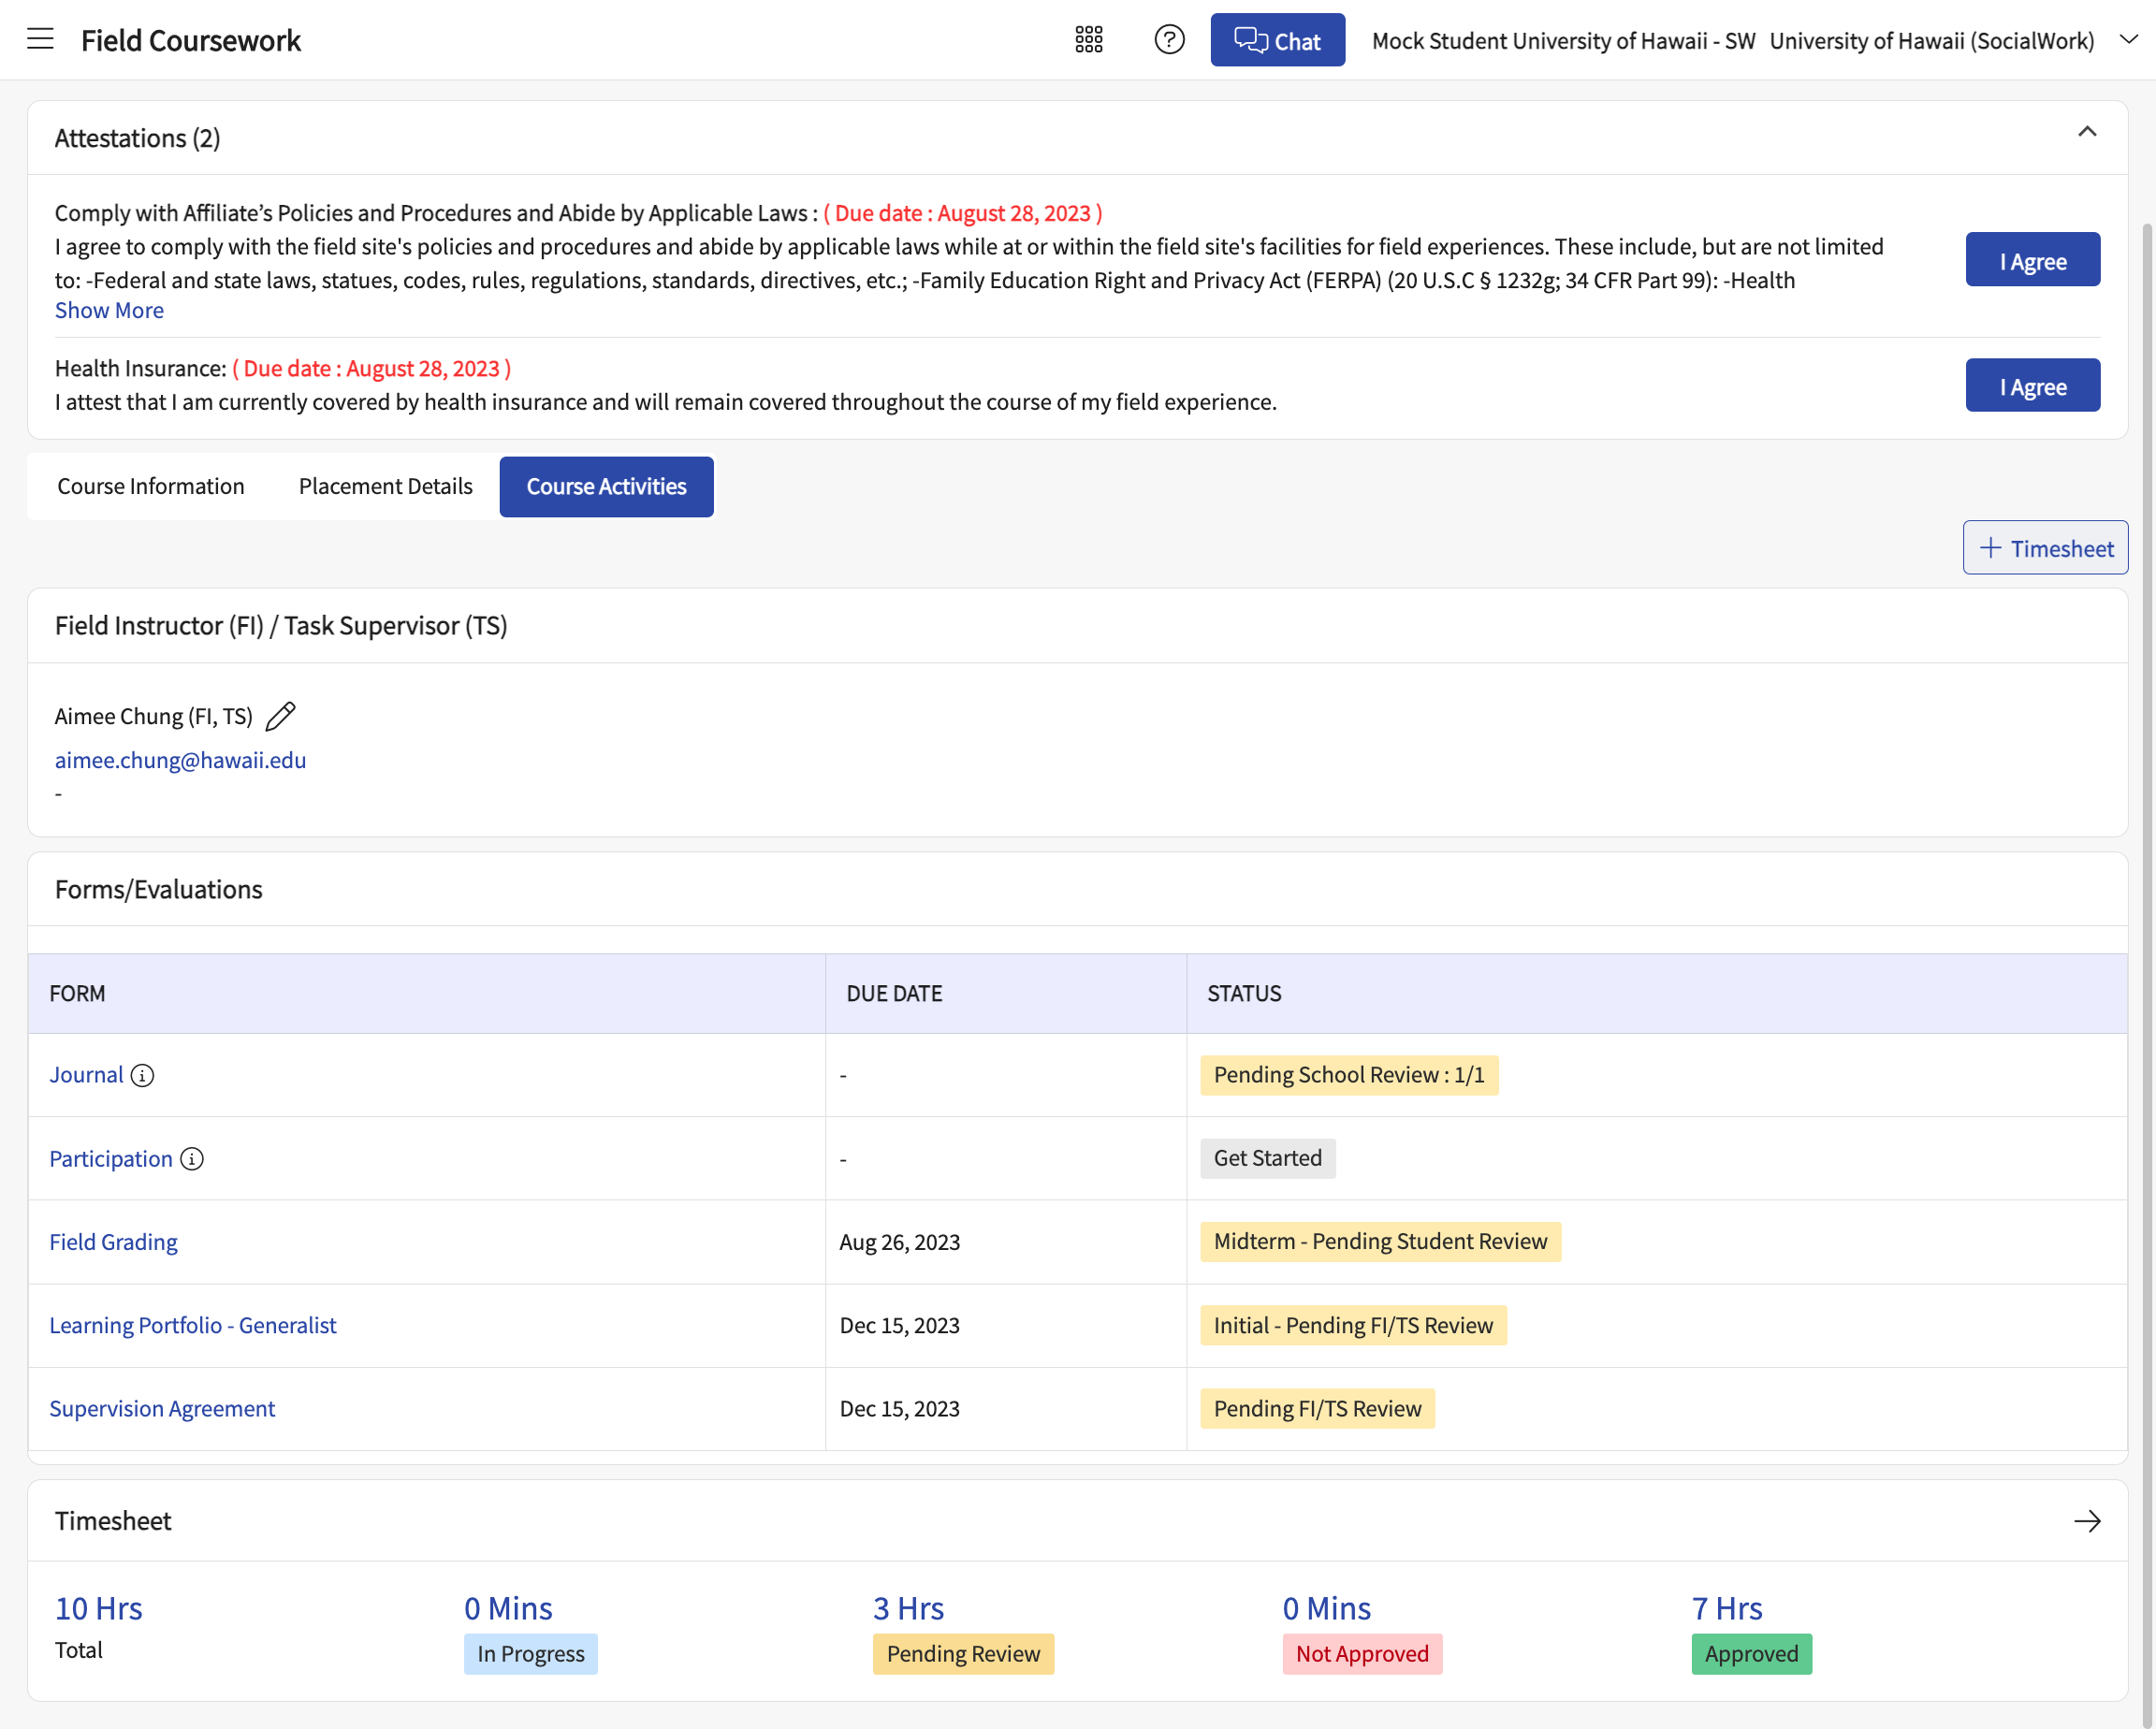This screenshot has width=2156, height=1729.
Task: Switch to the Placement Details tab
Action: pos(385,486)
